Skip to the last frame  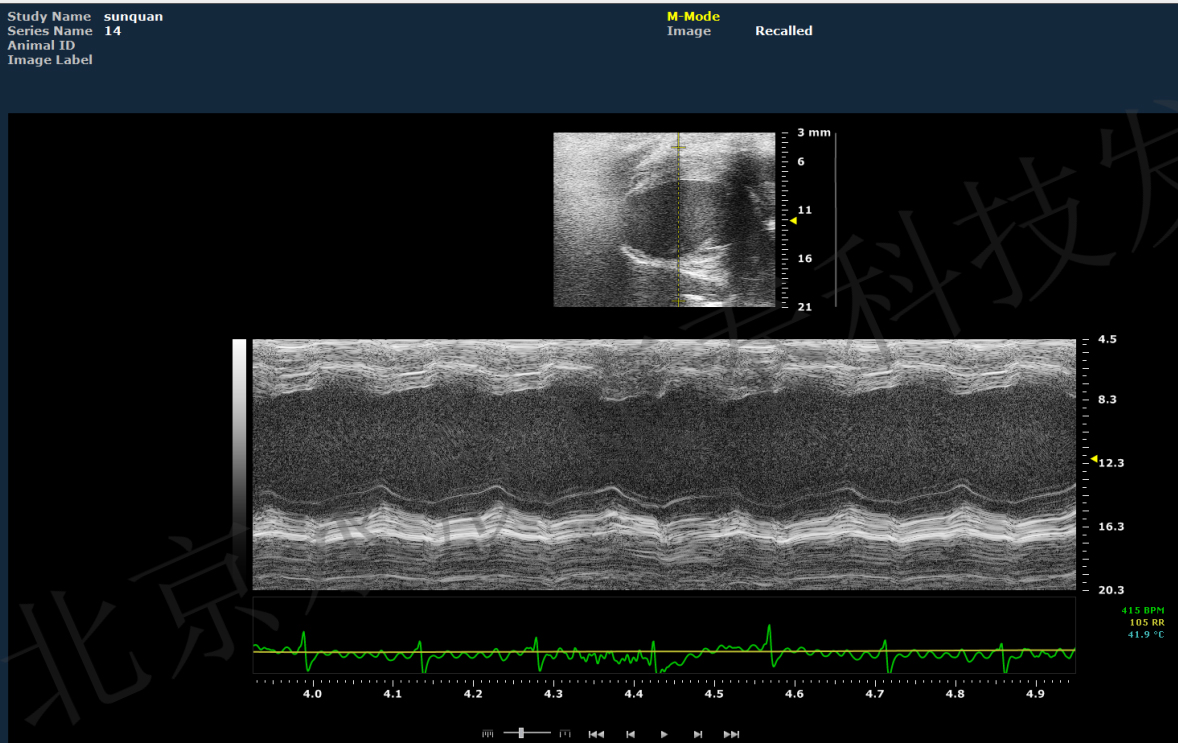pyautogui.click(x=731, y=734)
